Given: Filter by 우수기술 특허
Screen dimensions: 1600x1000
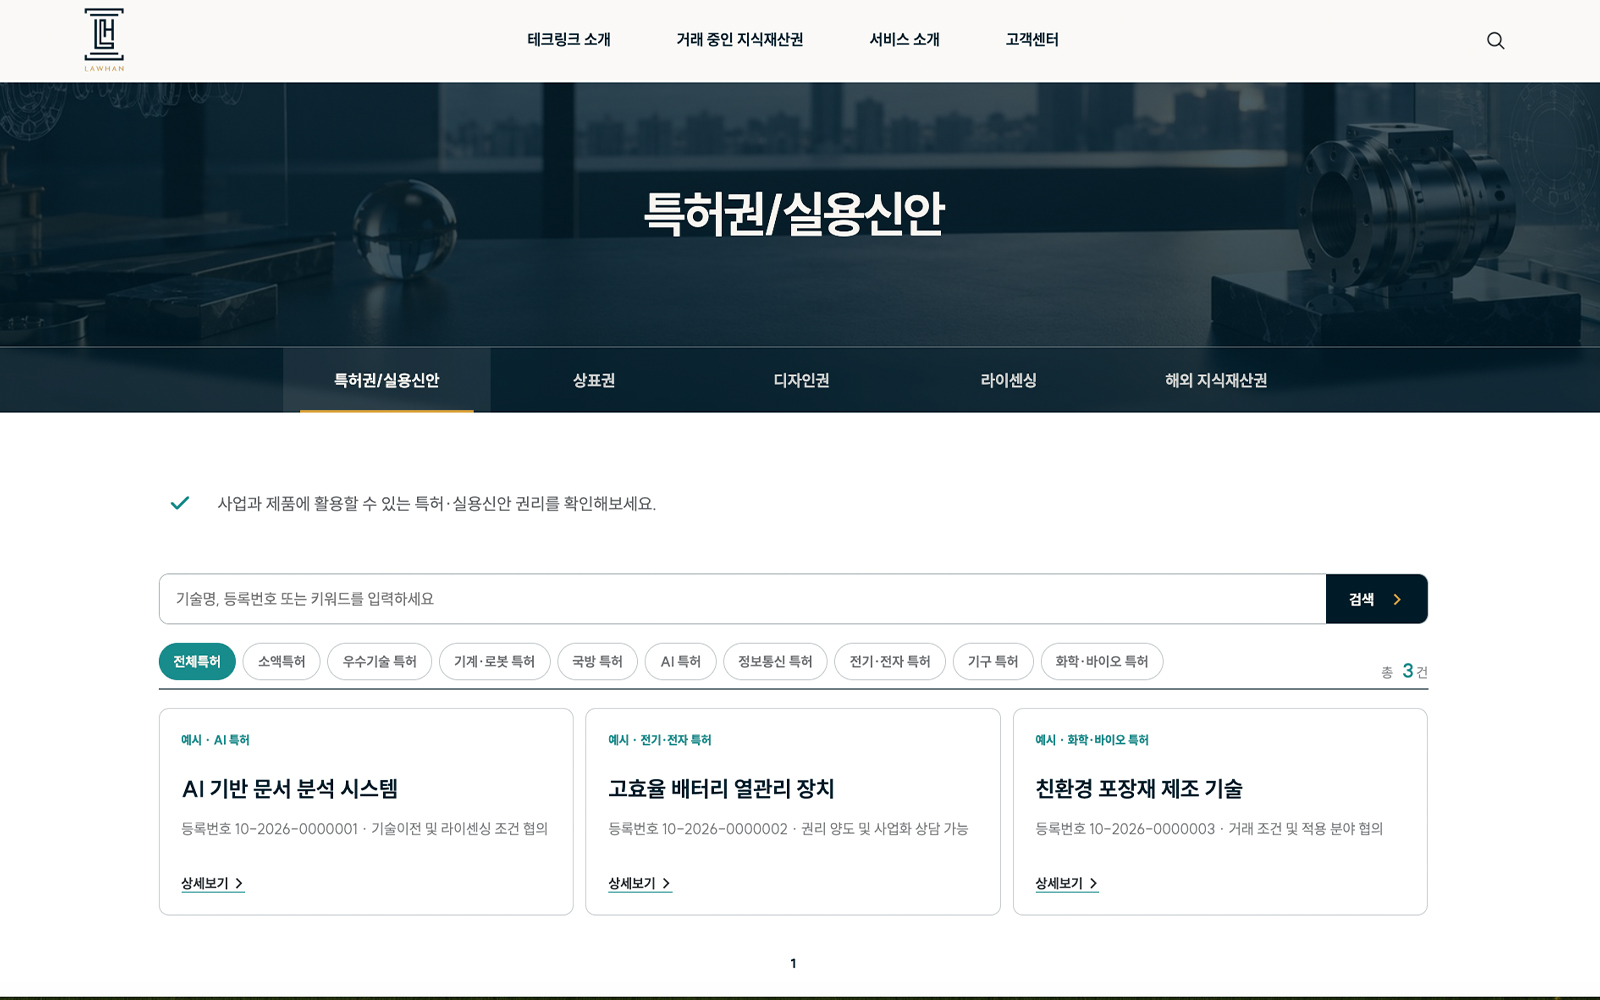Looking at the screenshot, I should click(379, 662).
